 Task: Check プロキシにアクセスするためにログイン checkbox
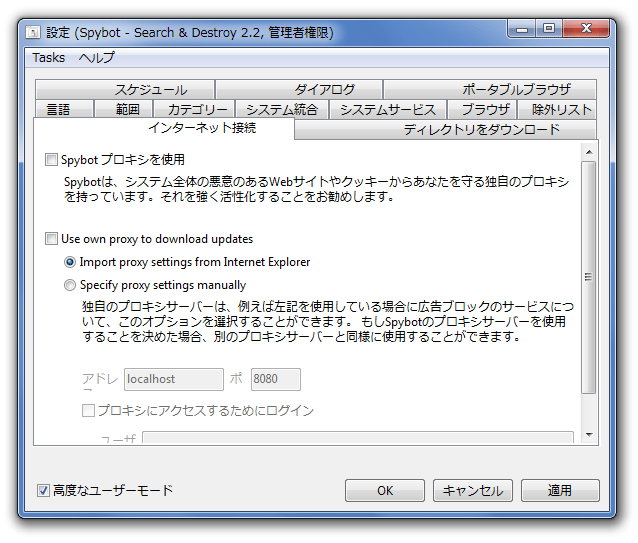pyautogui.click(x=88, y=410)
